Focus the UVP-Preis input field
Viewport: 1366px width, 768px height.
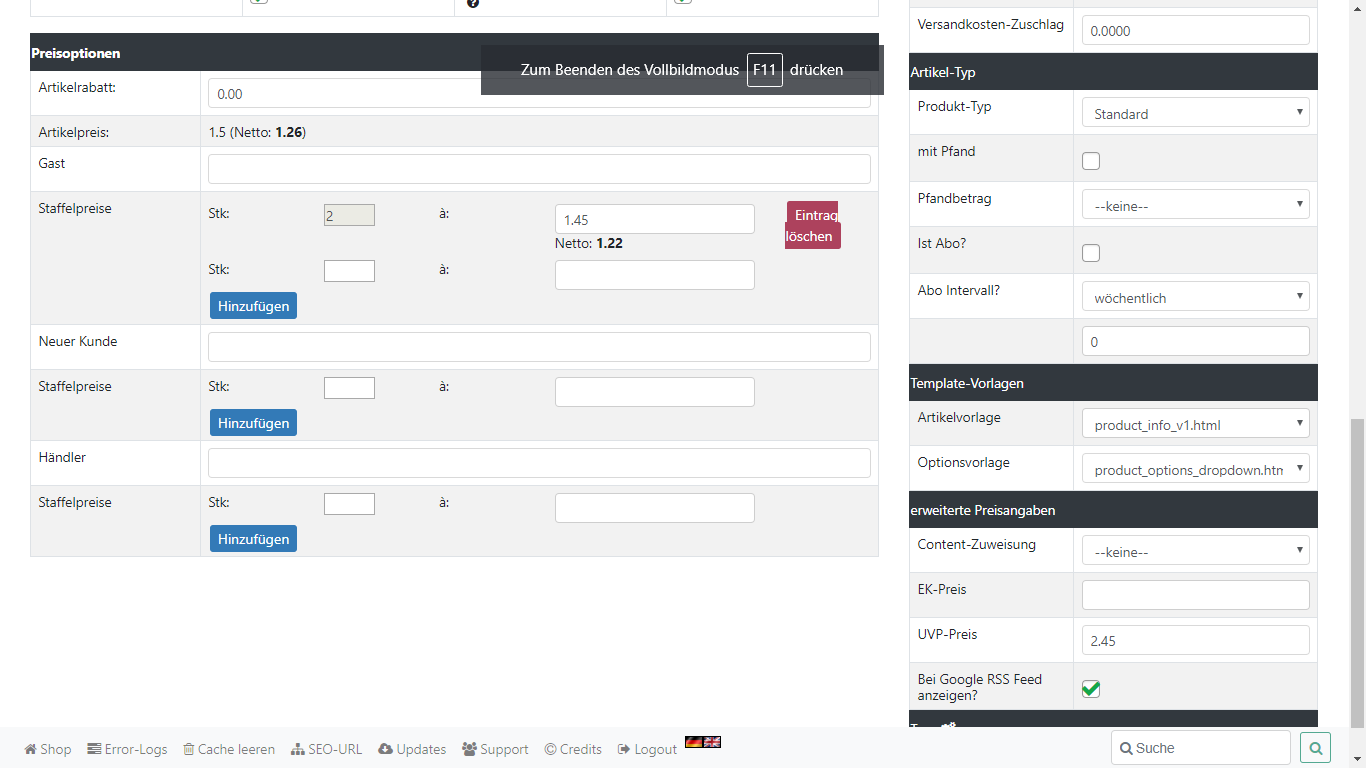1195,640
